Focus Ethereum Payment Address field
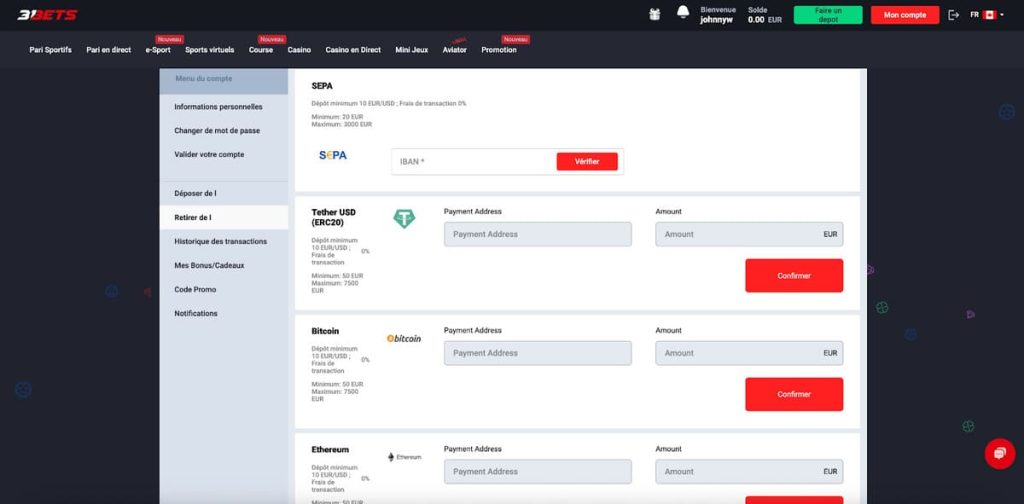This screenshot has width=1024, height=504. (537, 471)
